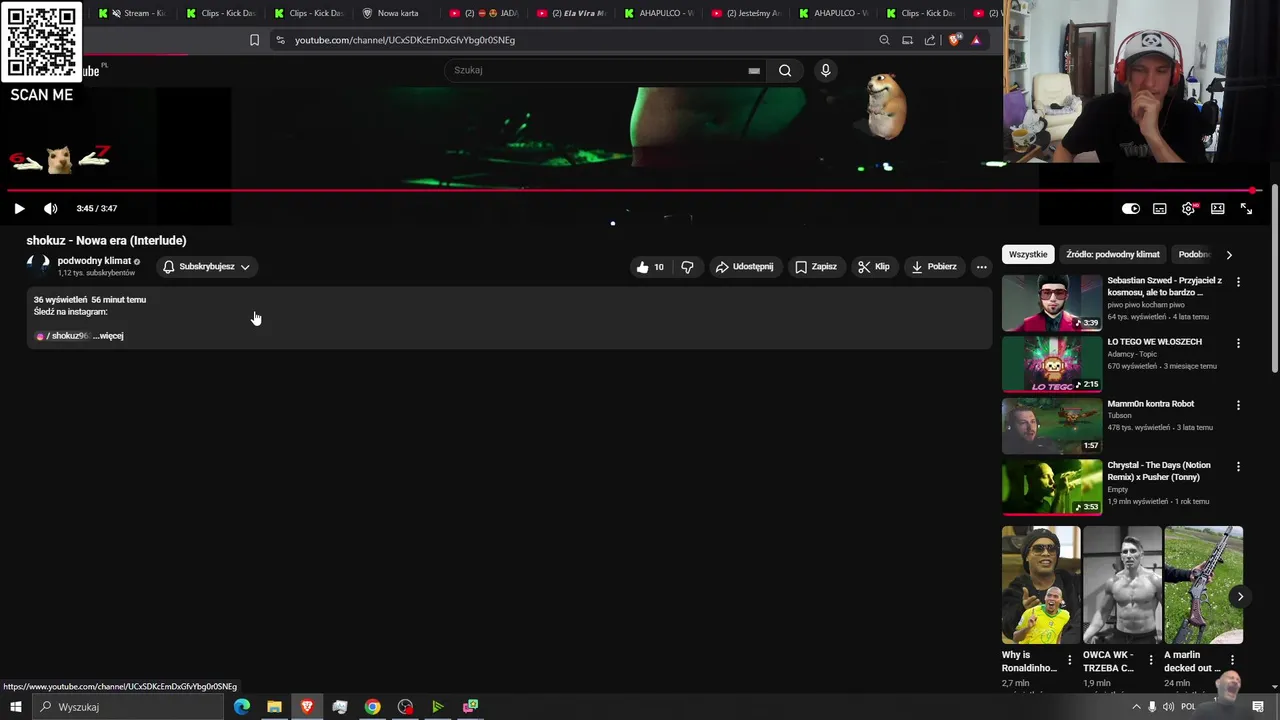The height and width of the screenshot is (720, 1280).
Task: Open the Windows Start menu
Action: tap(15, 707)
